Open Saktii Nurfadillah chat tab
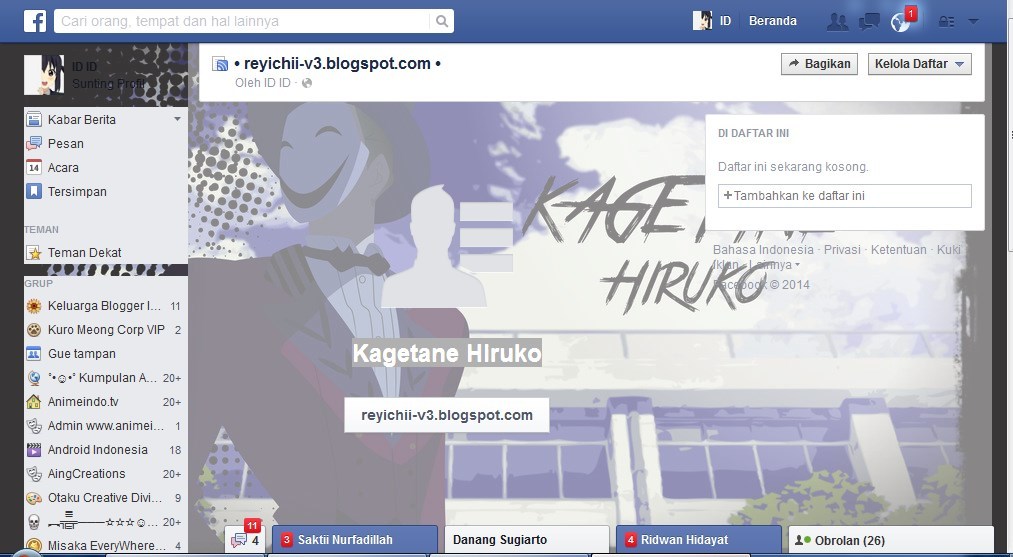Screen dimensions: 1013x557 tap(355, 540)
